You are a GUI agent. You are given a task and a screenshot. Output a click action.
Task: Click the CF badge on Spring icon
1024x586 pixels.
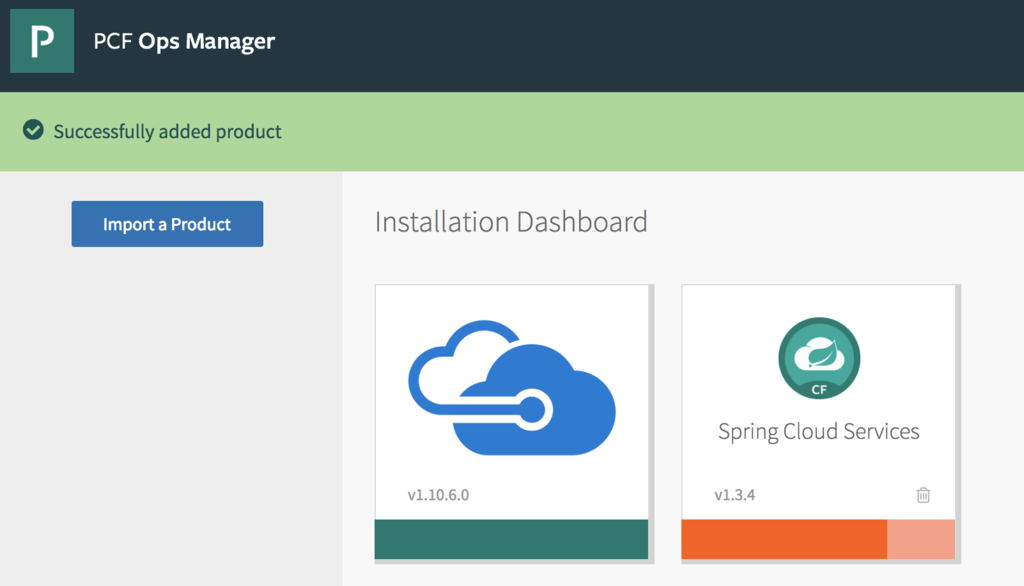click(x=819, y=390)
